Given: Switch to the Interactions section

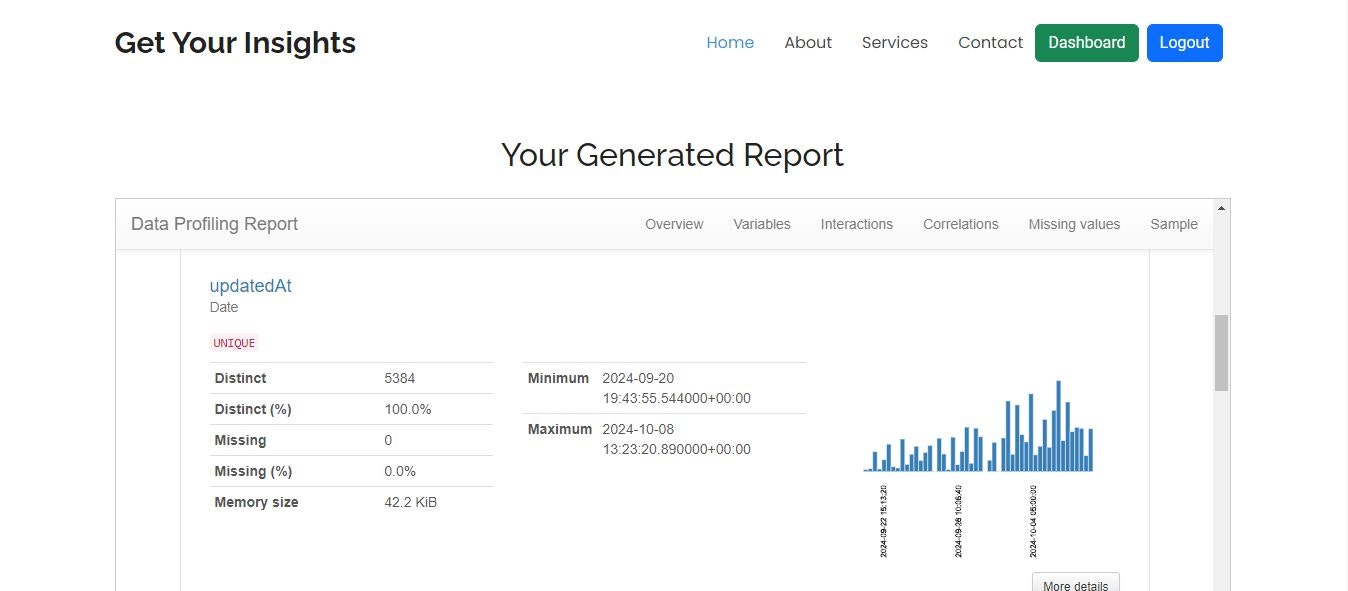Looking at the screenshot, I should [857, 224].
